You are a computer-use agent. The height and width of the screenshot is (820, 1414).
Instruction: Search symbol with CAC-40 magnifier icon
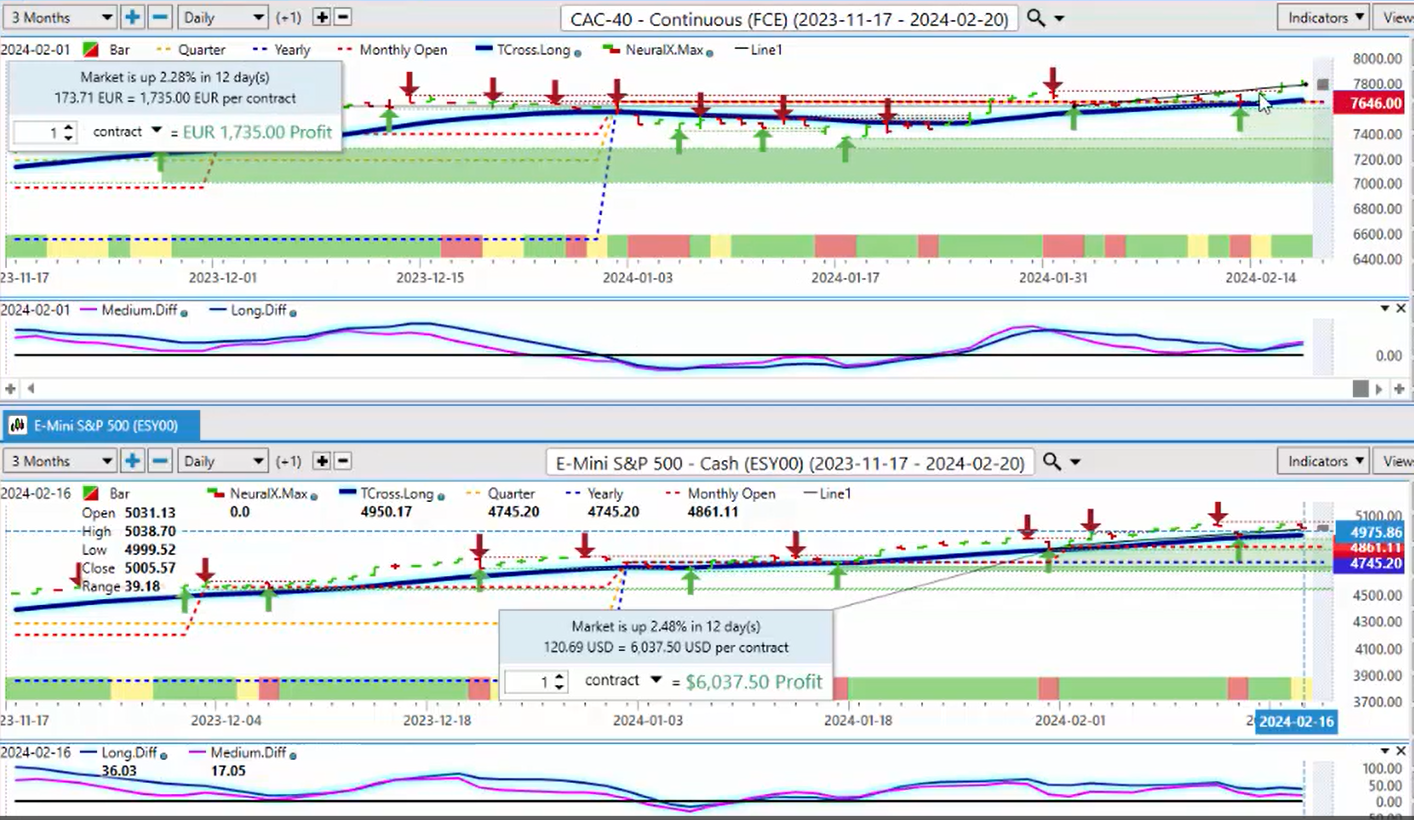pyautogui.click(x=1036, y=18)
